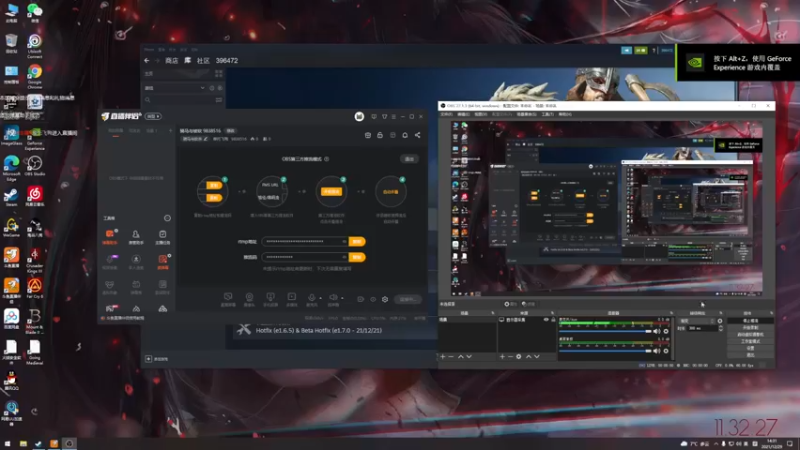Copy rtmp address with orange button
Image resolution: width=800 pixels, height=450 pixels.
(357, 241)
